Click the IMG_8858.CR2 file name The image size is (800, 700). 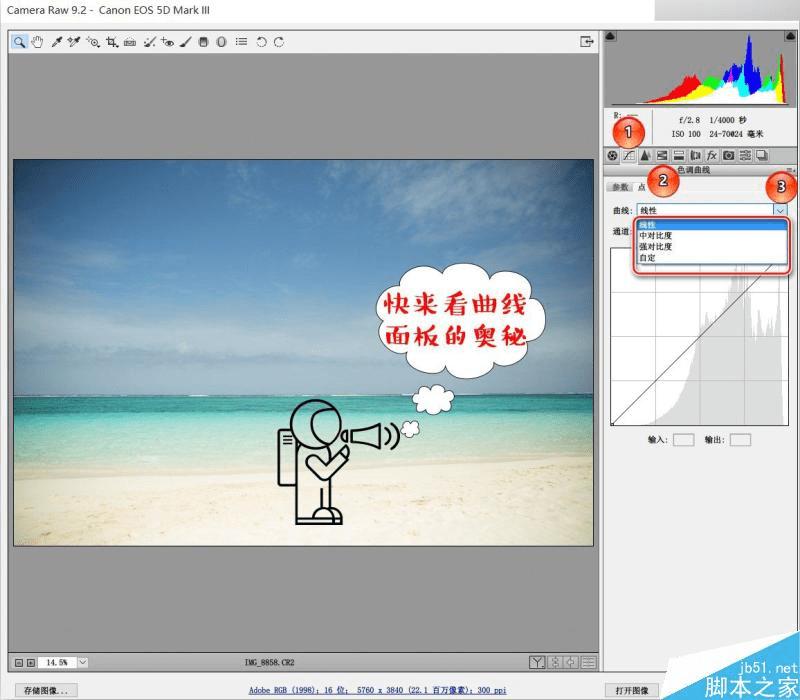tap(269, 662)
